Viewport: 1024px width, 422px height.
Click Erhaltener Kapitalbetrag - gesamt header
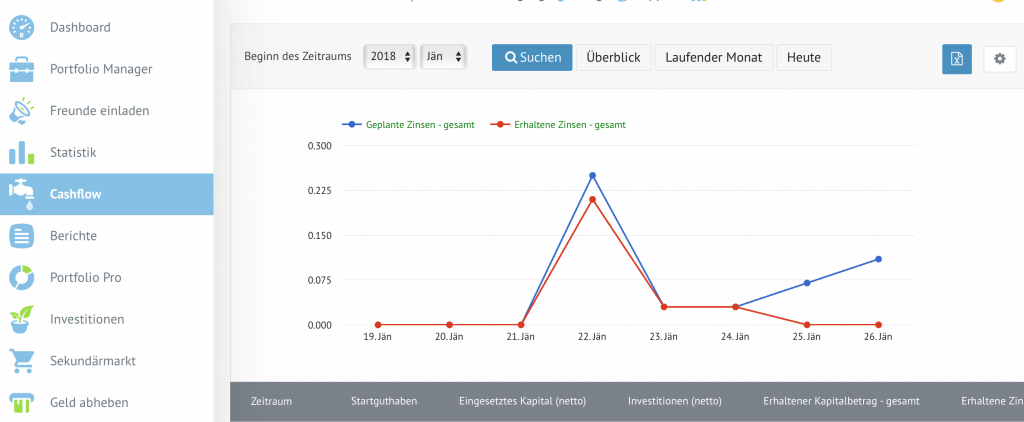[841, 401]
